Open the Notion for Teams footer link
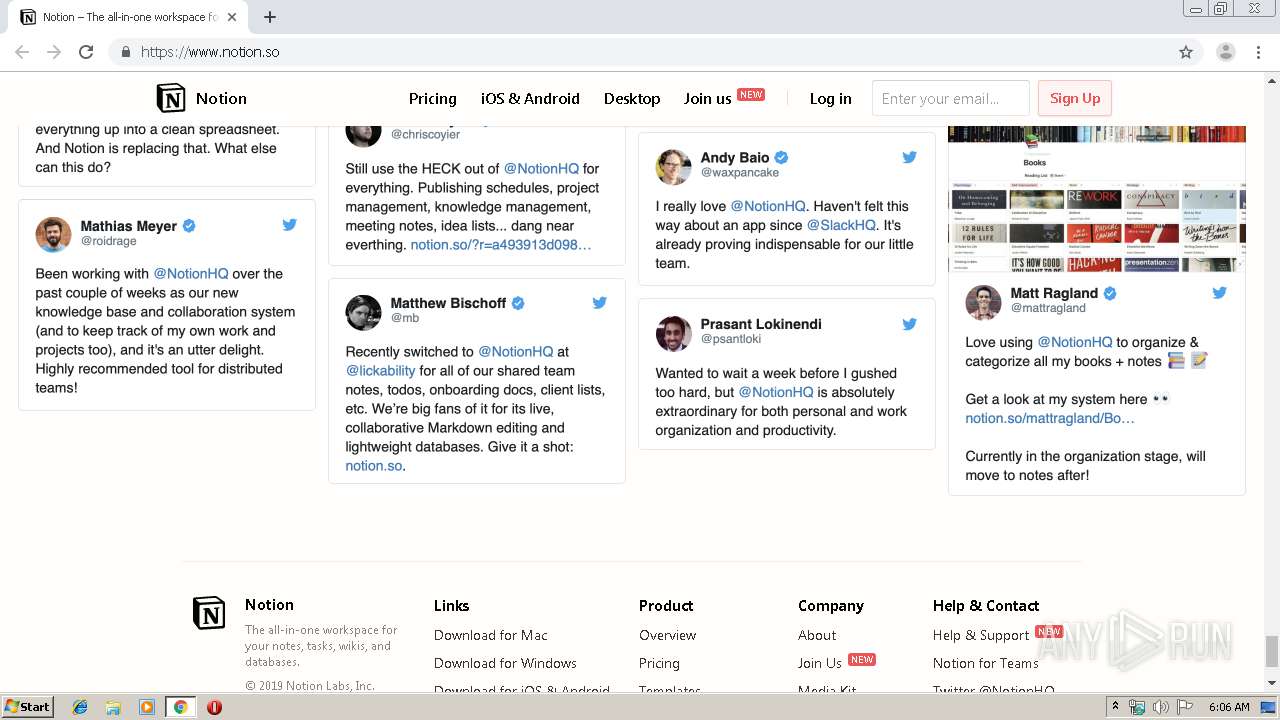Viewport: 1280px width, 720px height. click(986, 663)
